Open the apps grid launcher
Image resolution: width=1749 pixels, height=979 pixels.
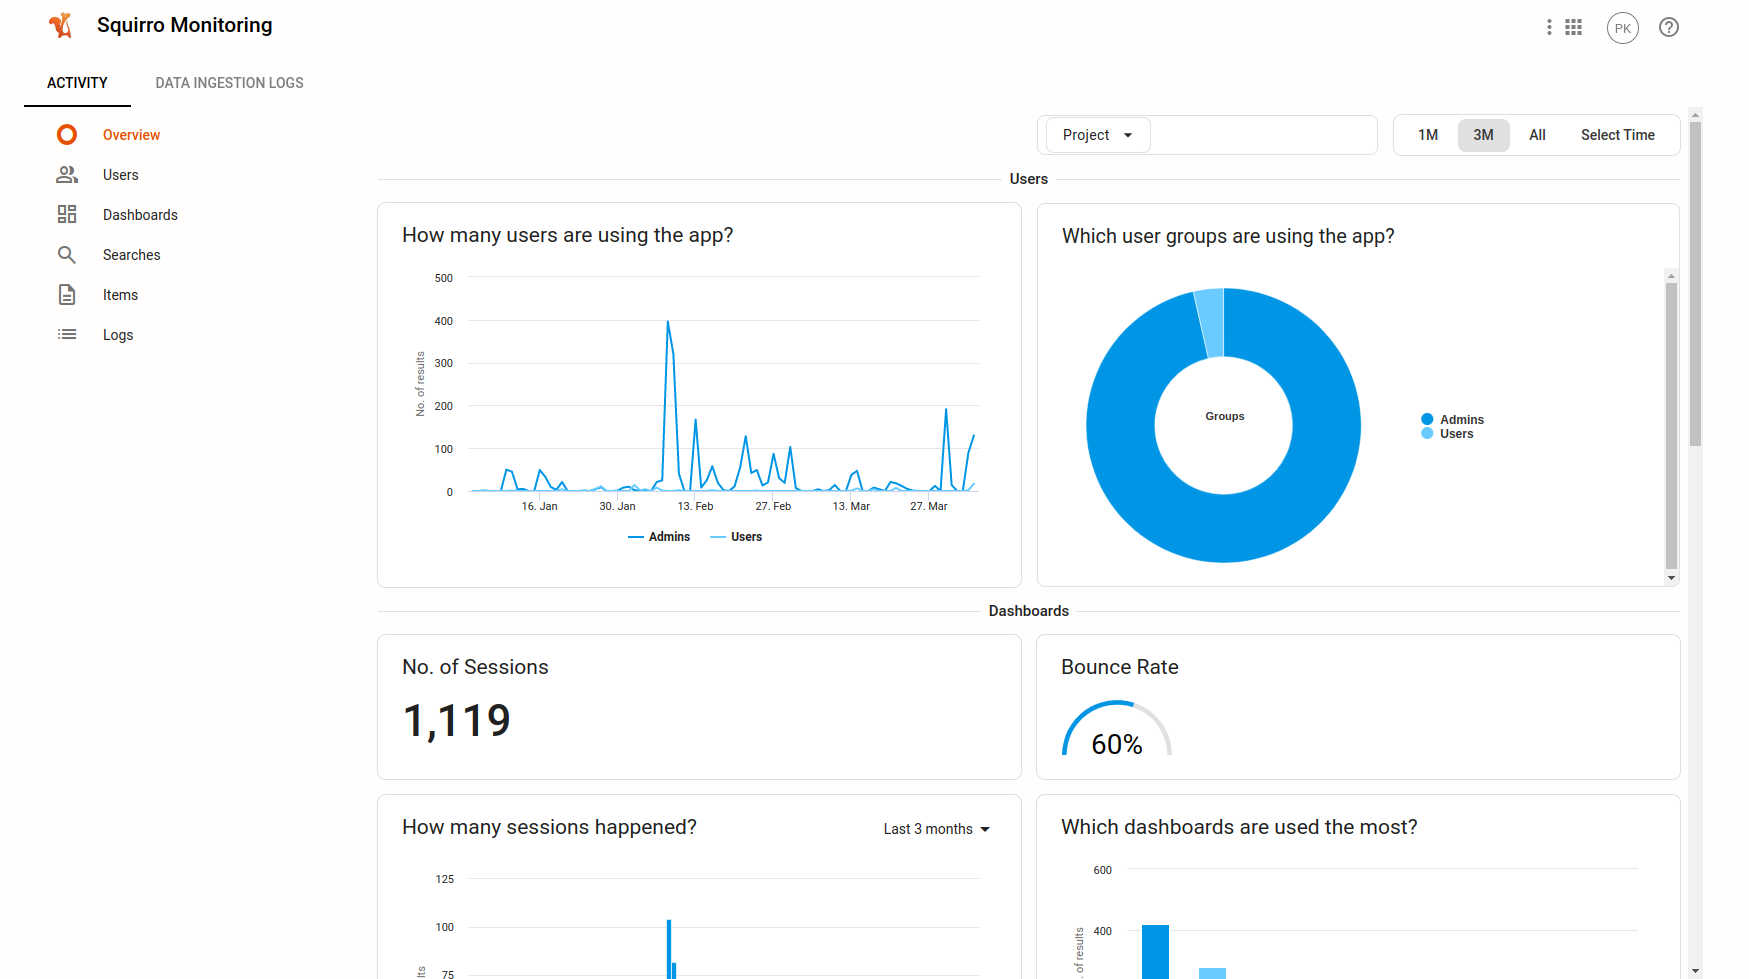1574,27
